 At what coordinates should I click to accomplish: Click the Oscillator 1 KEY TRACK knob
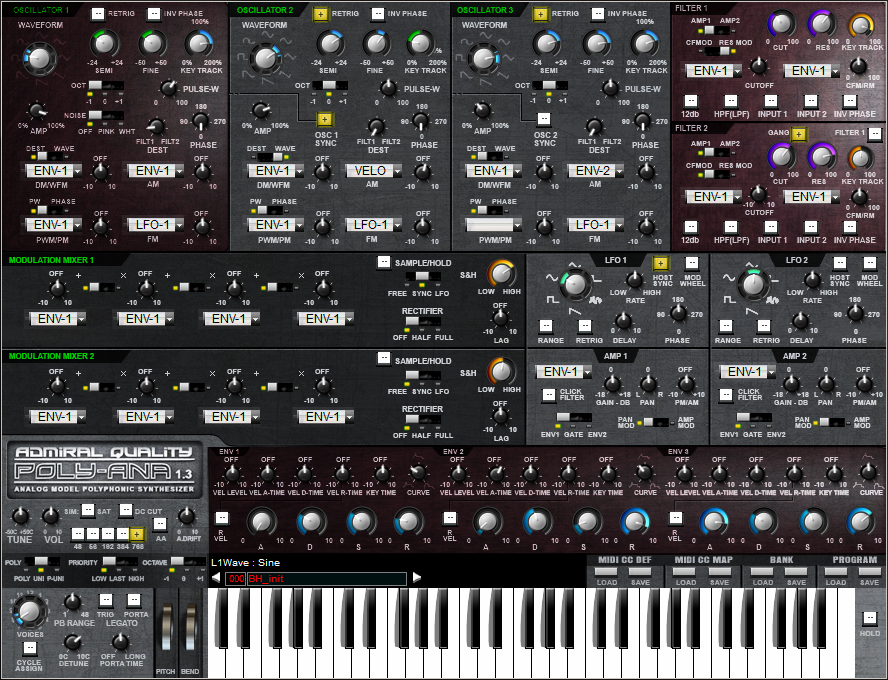click(198, 44)
